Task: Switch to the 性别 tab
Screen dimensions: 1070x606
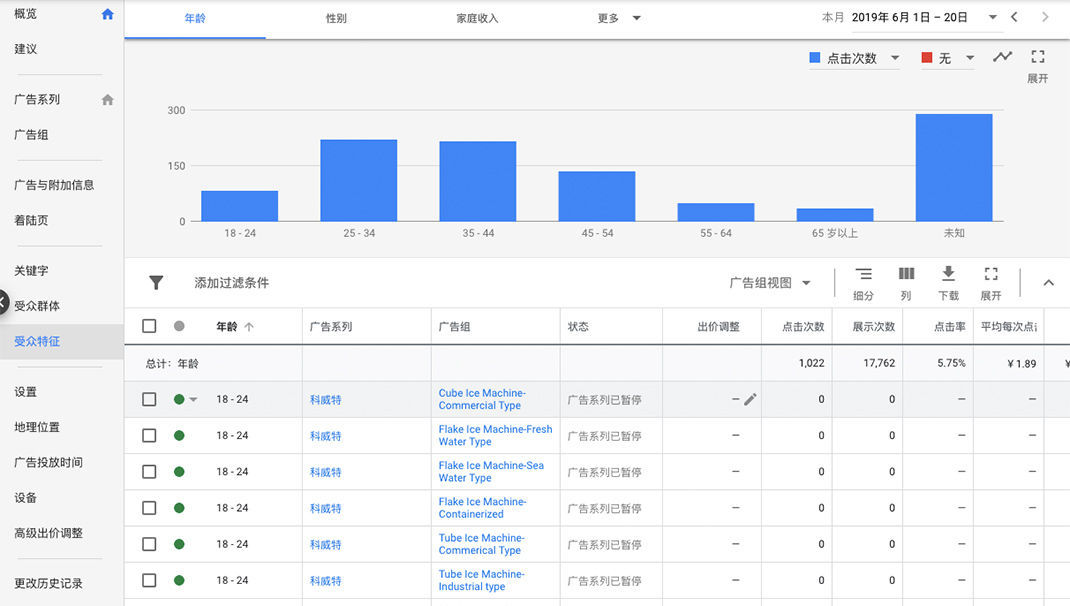Action: (336, 18)
